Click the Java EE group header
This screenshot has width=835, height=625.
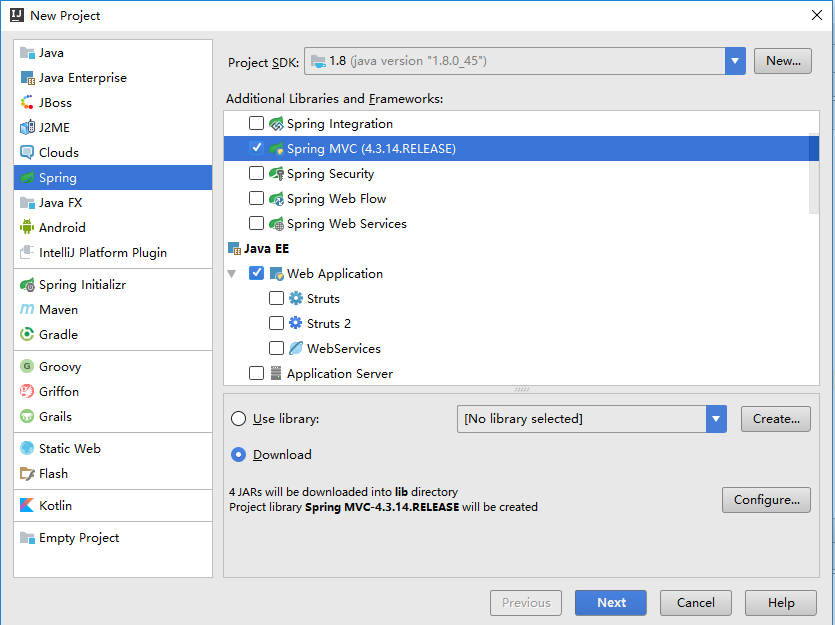pyautogui.click(x=258, y=249)
